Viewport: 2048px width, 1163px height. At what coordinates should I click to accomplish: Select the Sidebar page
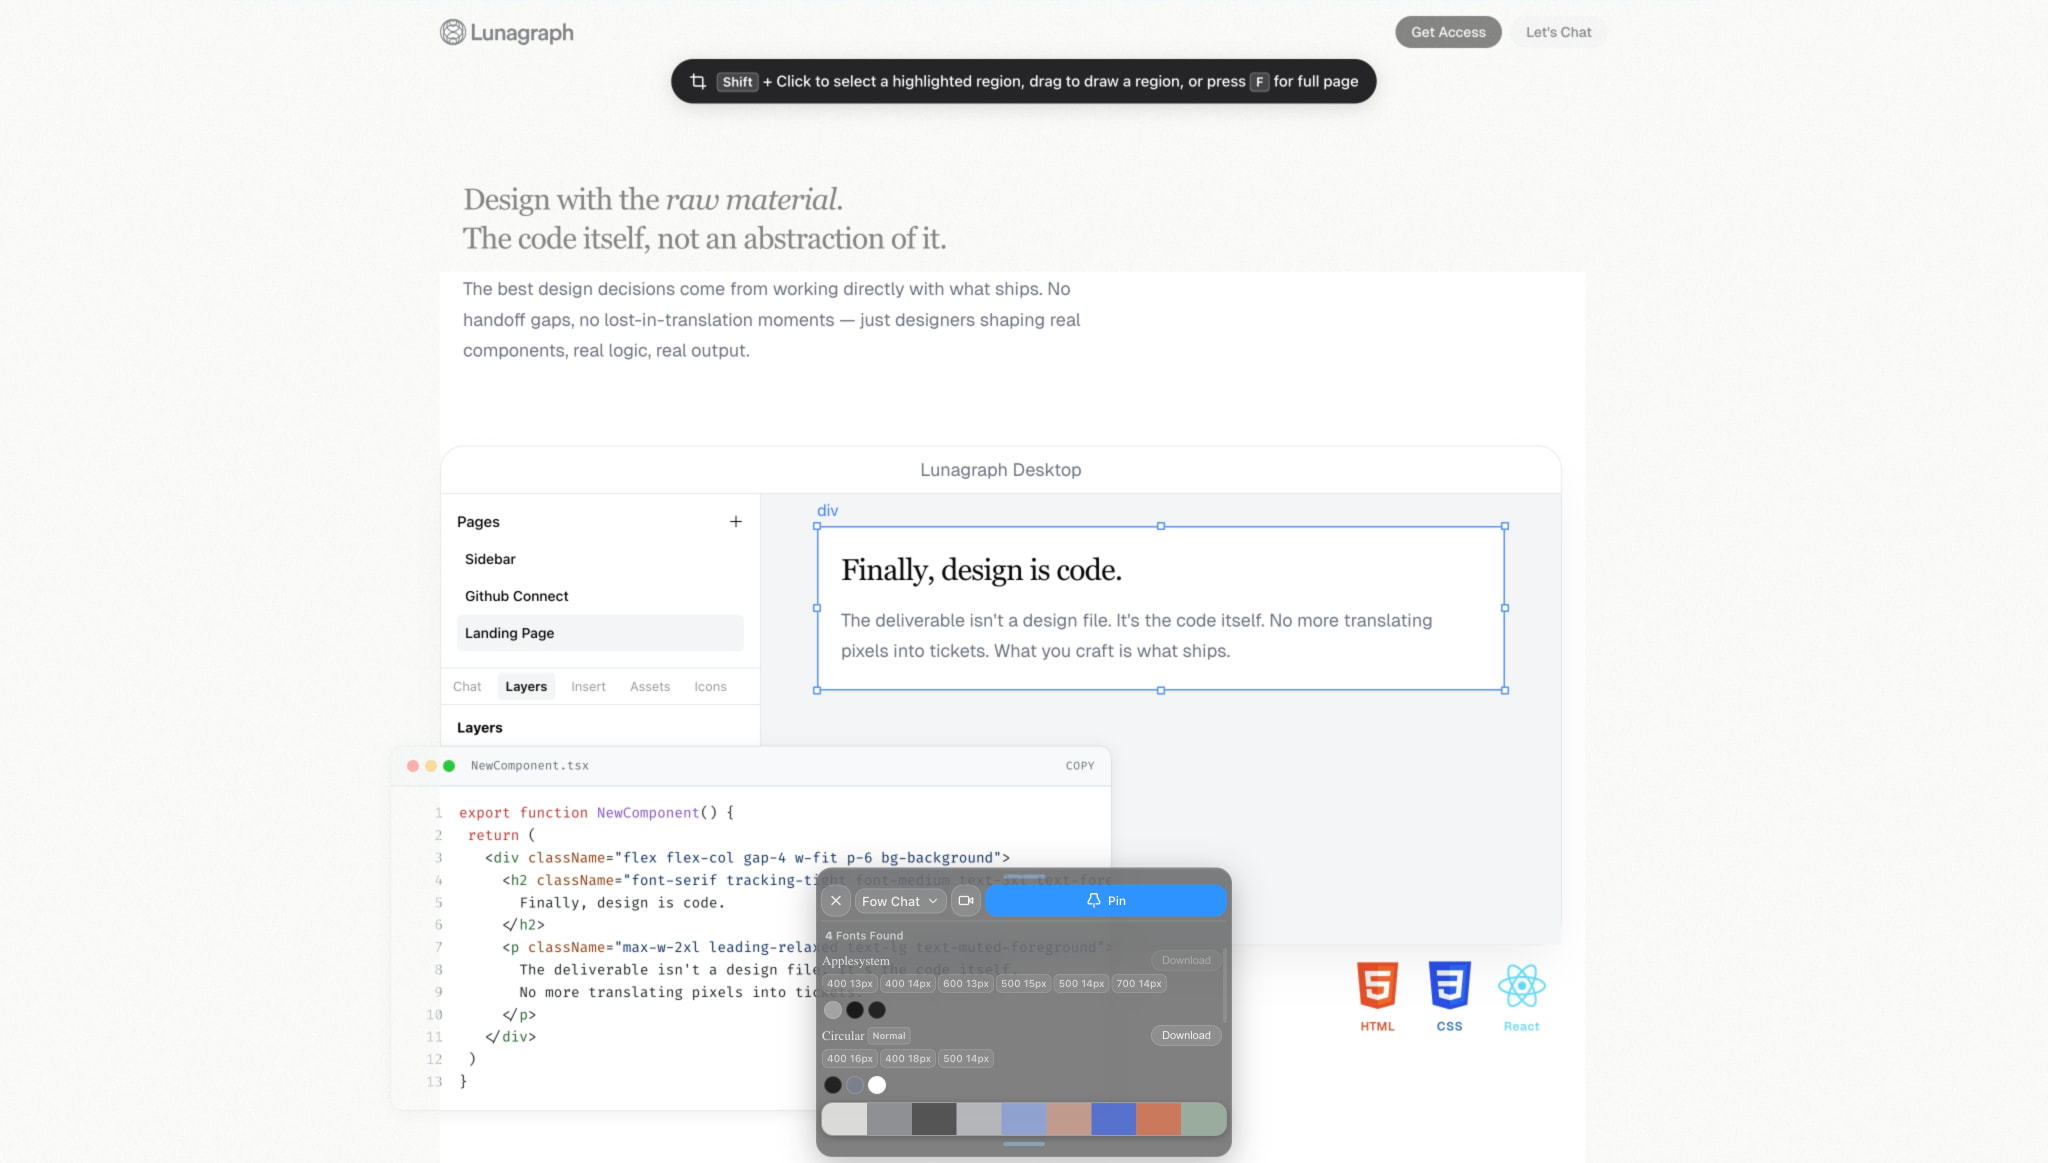point(600,559)
